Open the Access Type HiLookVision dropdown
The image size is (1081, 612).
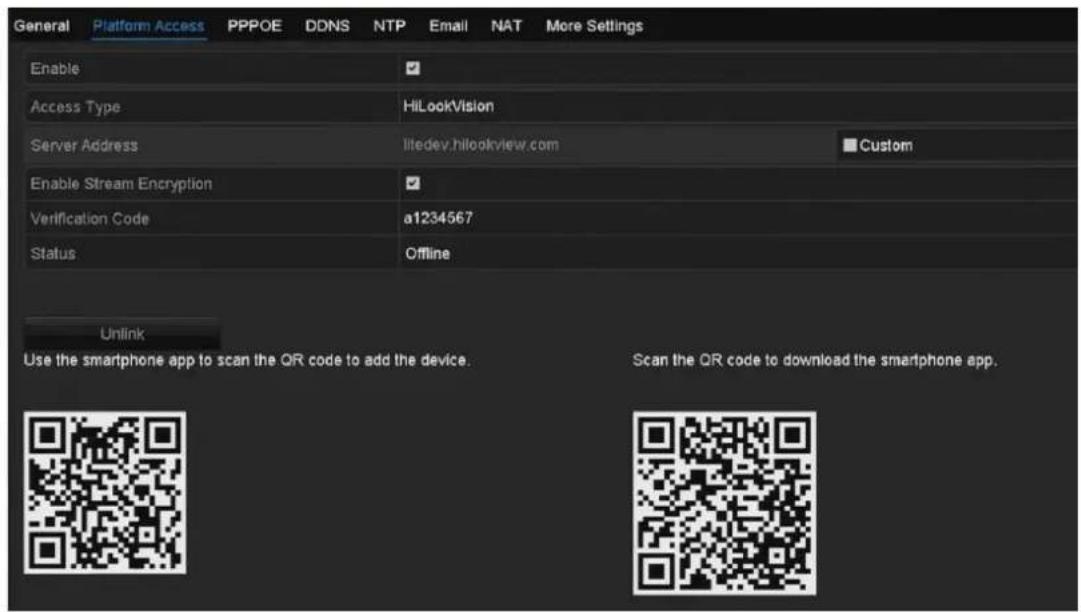click(739, 107)
